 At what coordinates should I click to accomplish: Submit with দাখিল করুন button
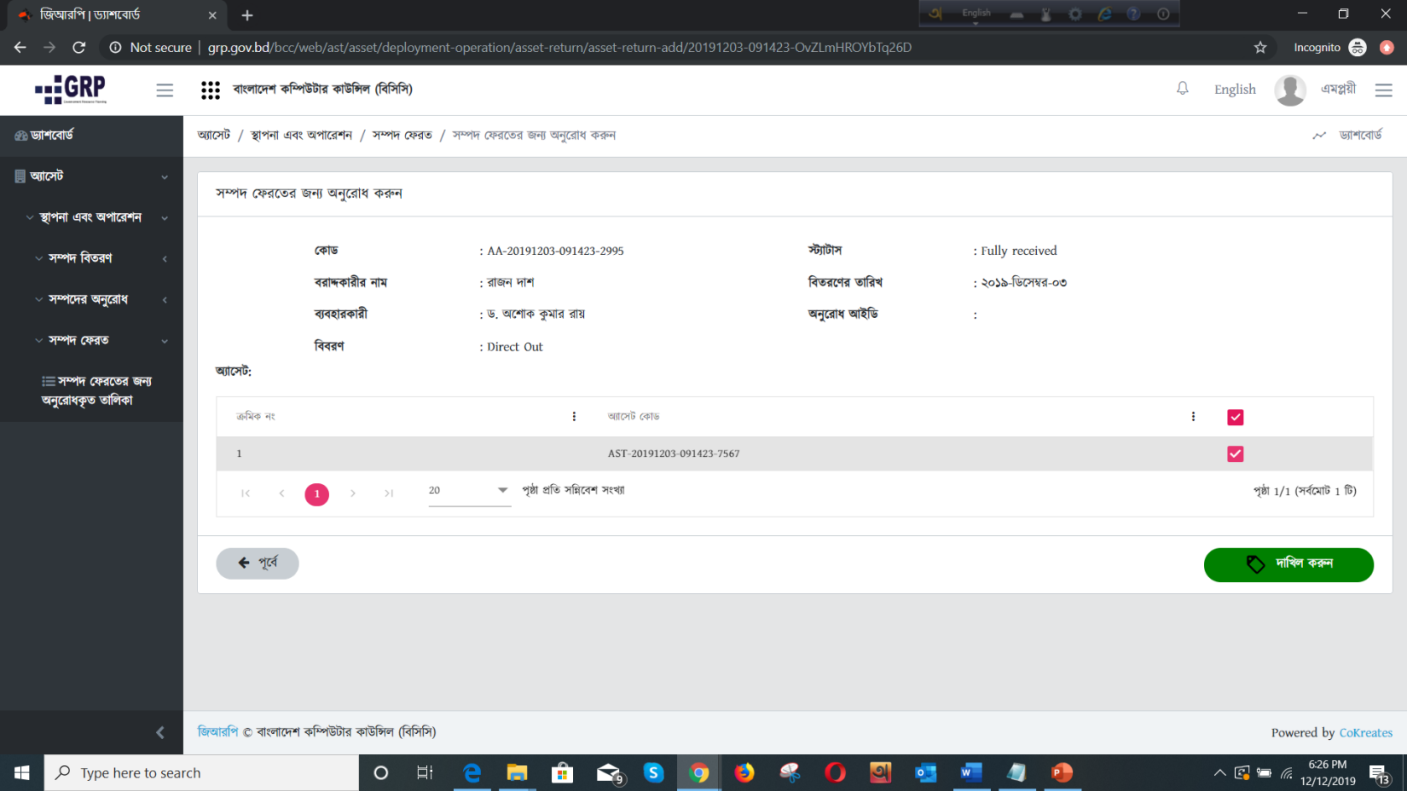pyautogui.click(x=1288, y=564)
